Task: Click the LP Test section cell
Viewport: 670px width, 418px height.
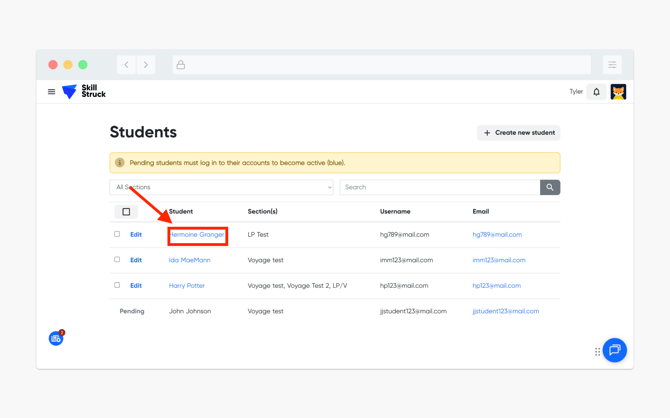Action: coord(258,235)
